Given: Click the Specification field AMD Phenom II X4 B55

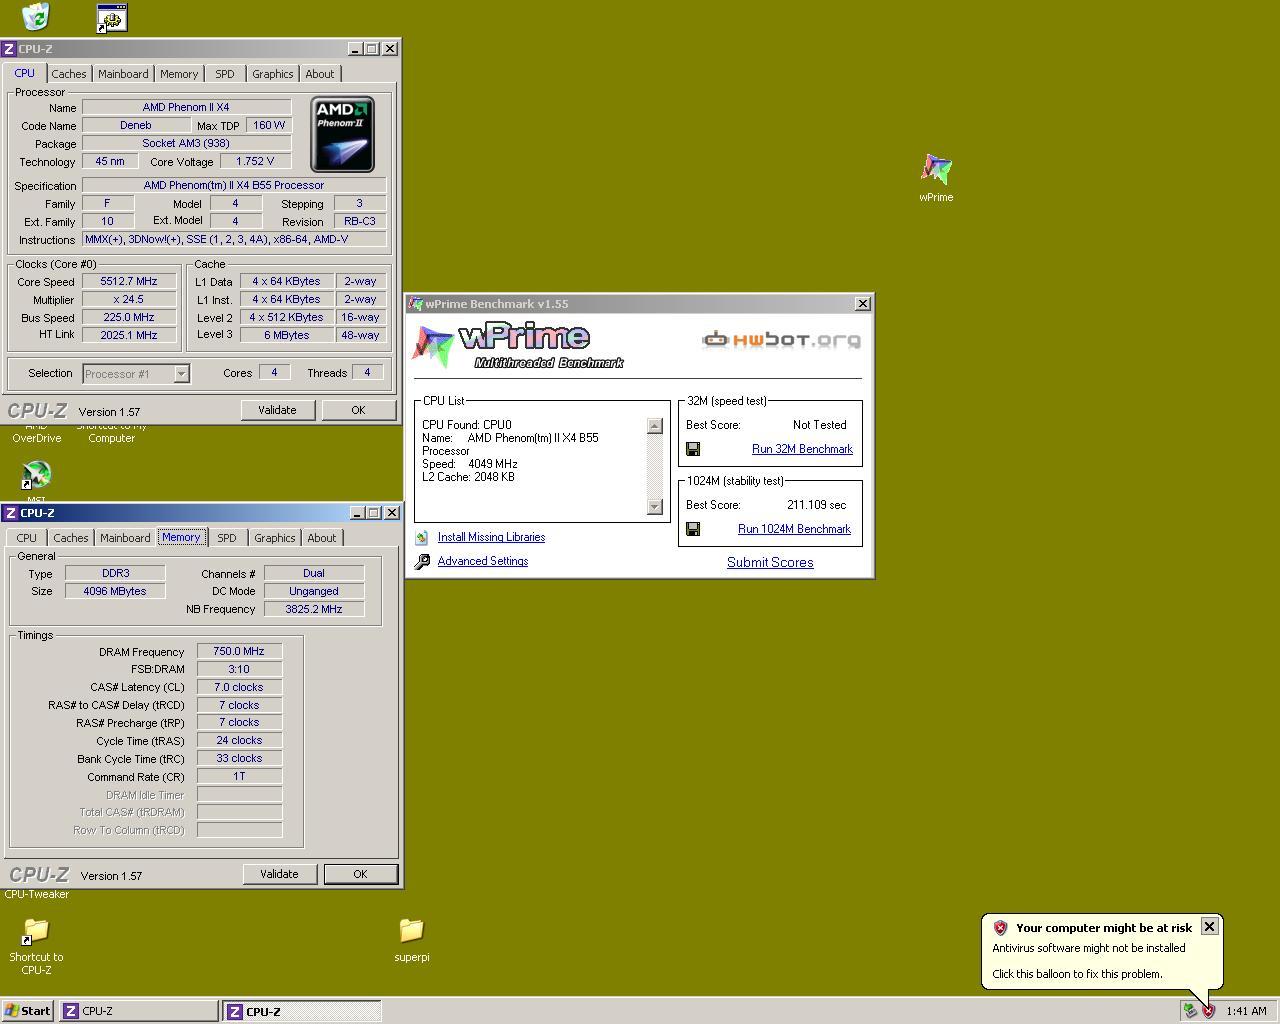Looking at the screenshot, I should coord(234,186).
